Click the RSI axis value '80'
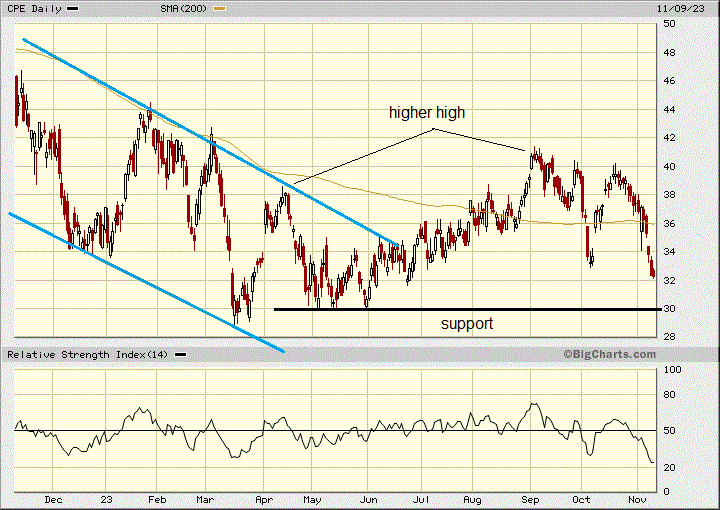Image resolution: width=720 pixels, height=510 pixels. pos(669,394)
